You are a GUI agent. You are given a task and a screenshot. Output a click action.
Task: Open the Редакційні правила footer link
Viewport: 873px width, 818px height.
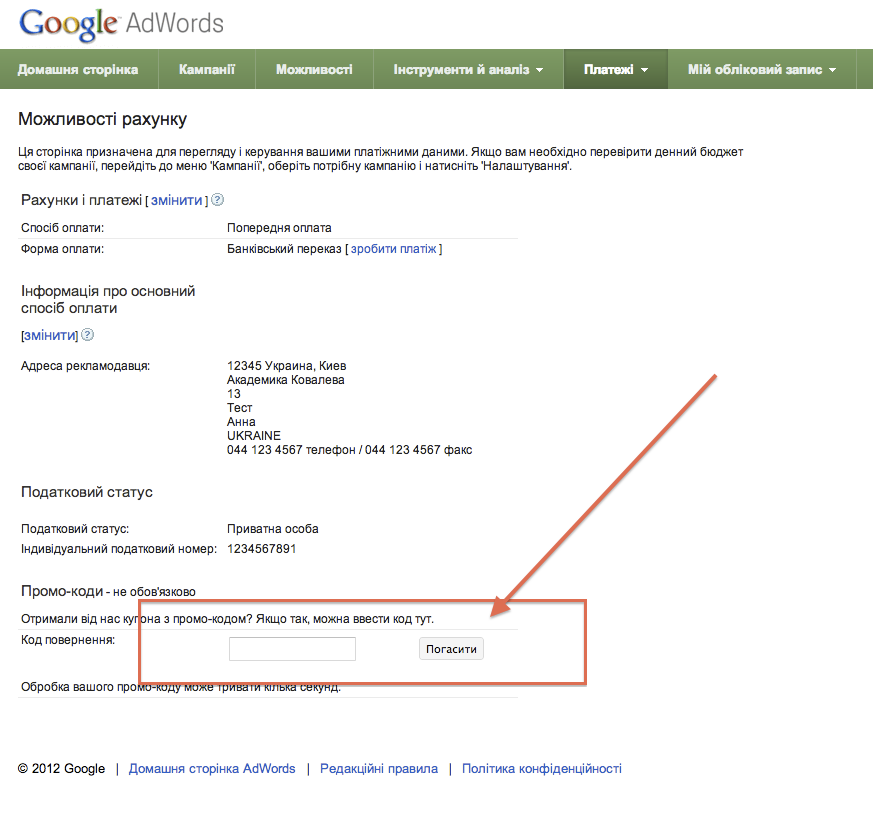click(x=379, y=768)
